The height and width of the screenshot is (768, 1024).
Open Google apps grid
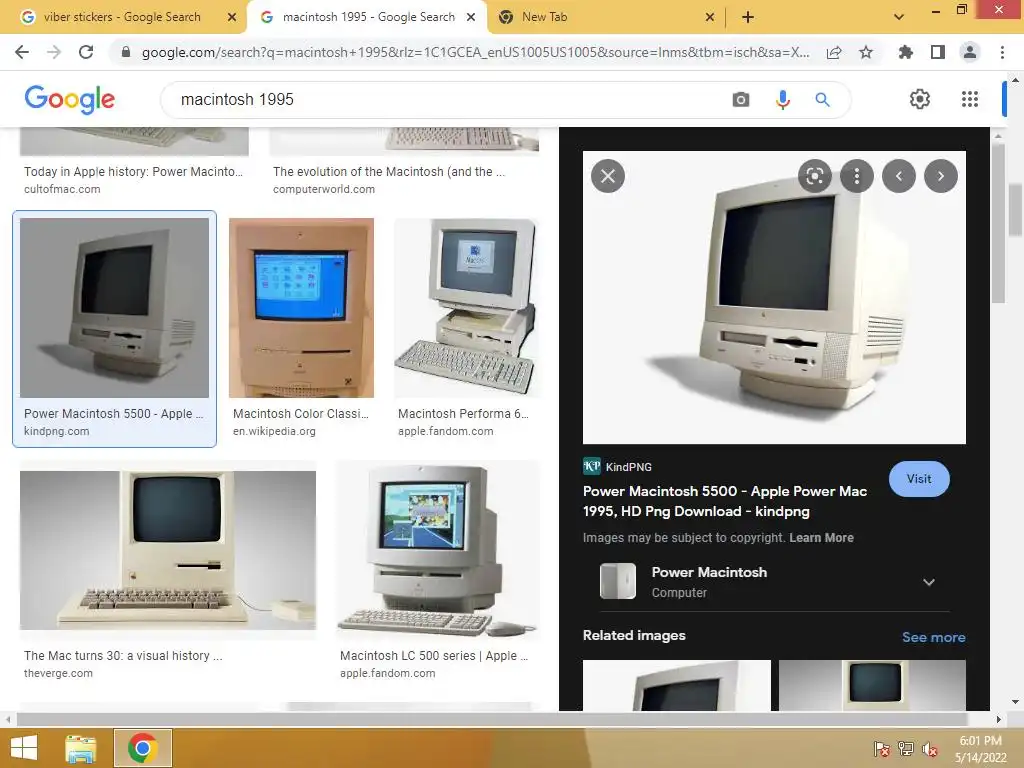click(970, 99)
